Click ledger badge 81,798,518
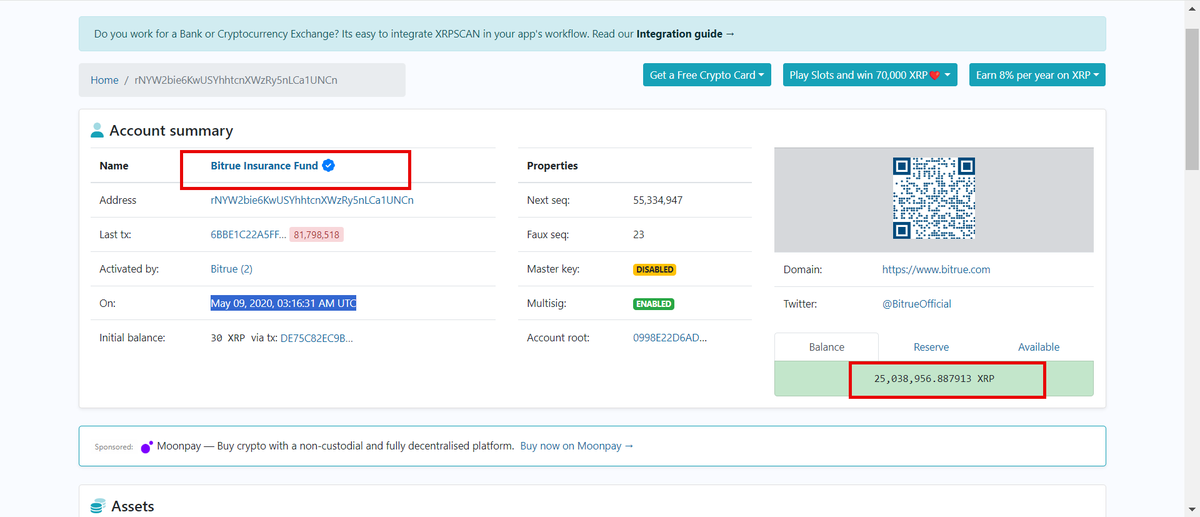Viewport: 1200px width, 517px height. (x=317, y=235)
